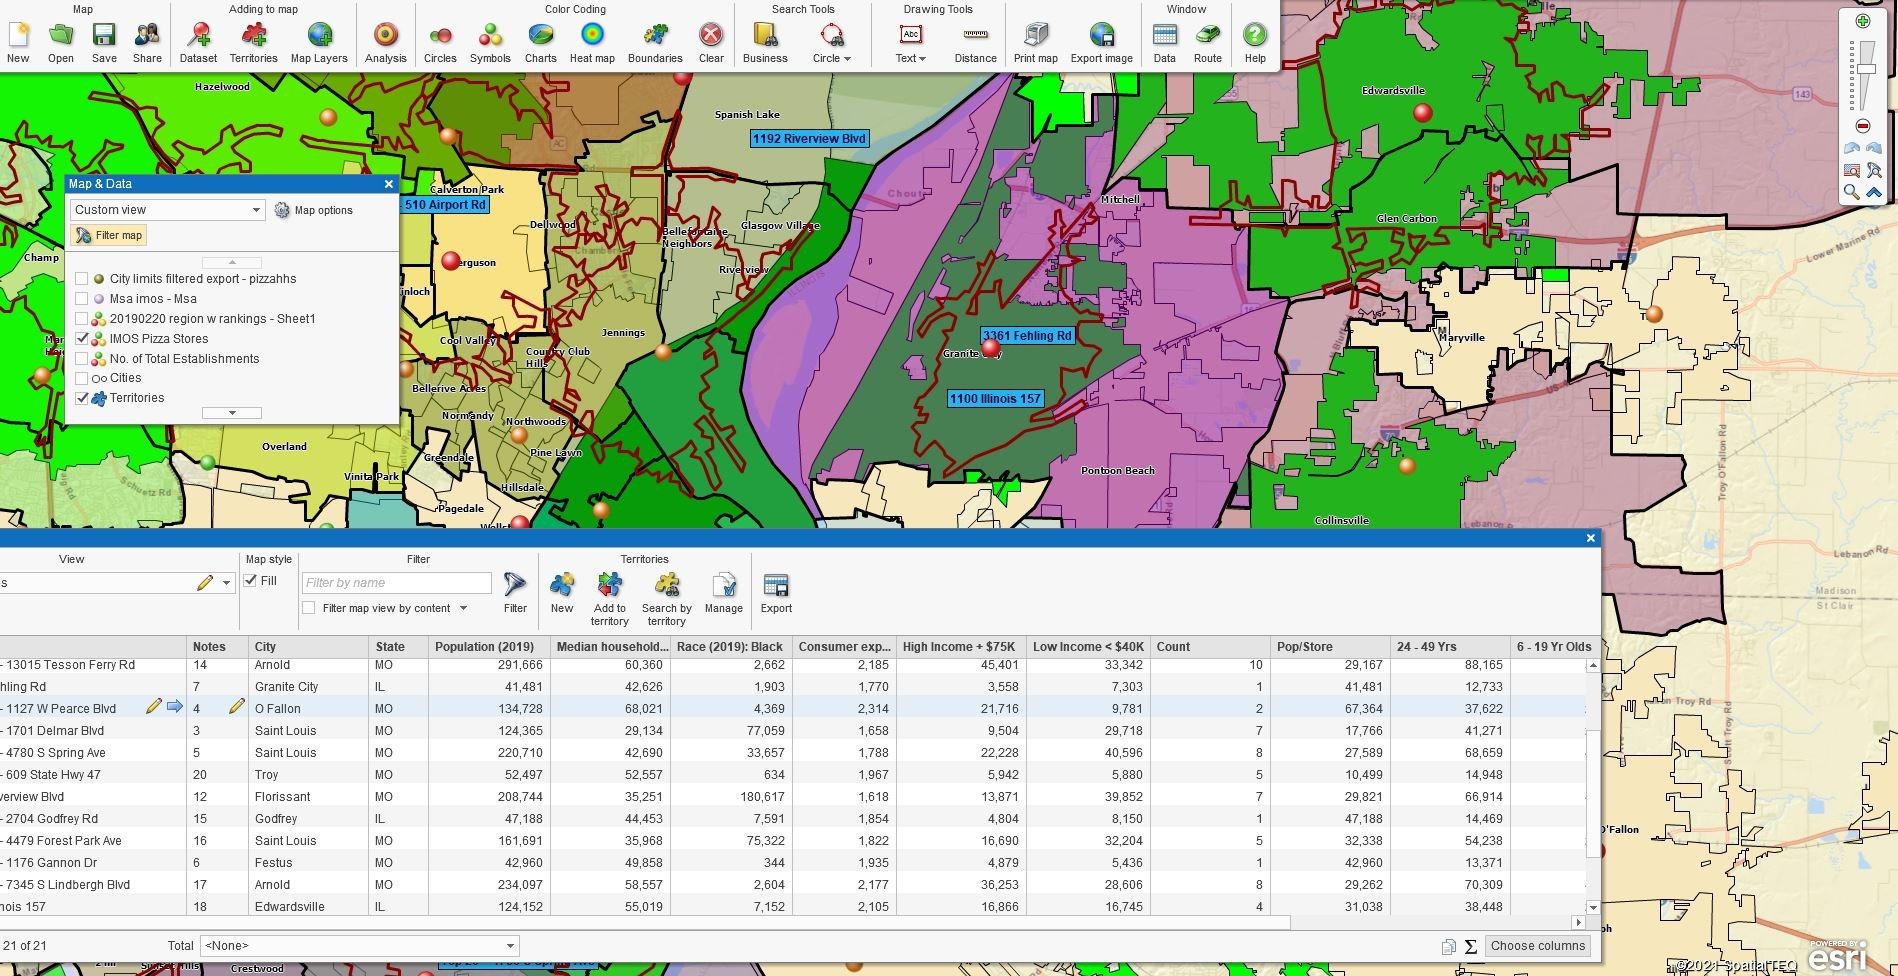This screenshot has height=976, width=1898.
Task: Check Filter map view by content
Action: click(309, 608)
